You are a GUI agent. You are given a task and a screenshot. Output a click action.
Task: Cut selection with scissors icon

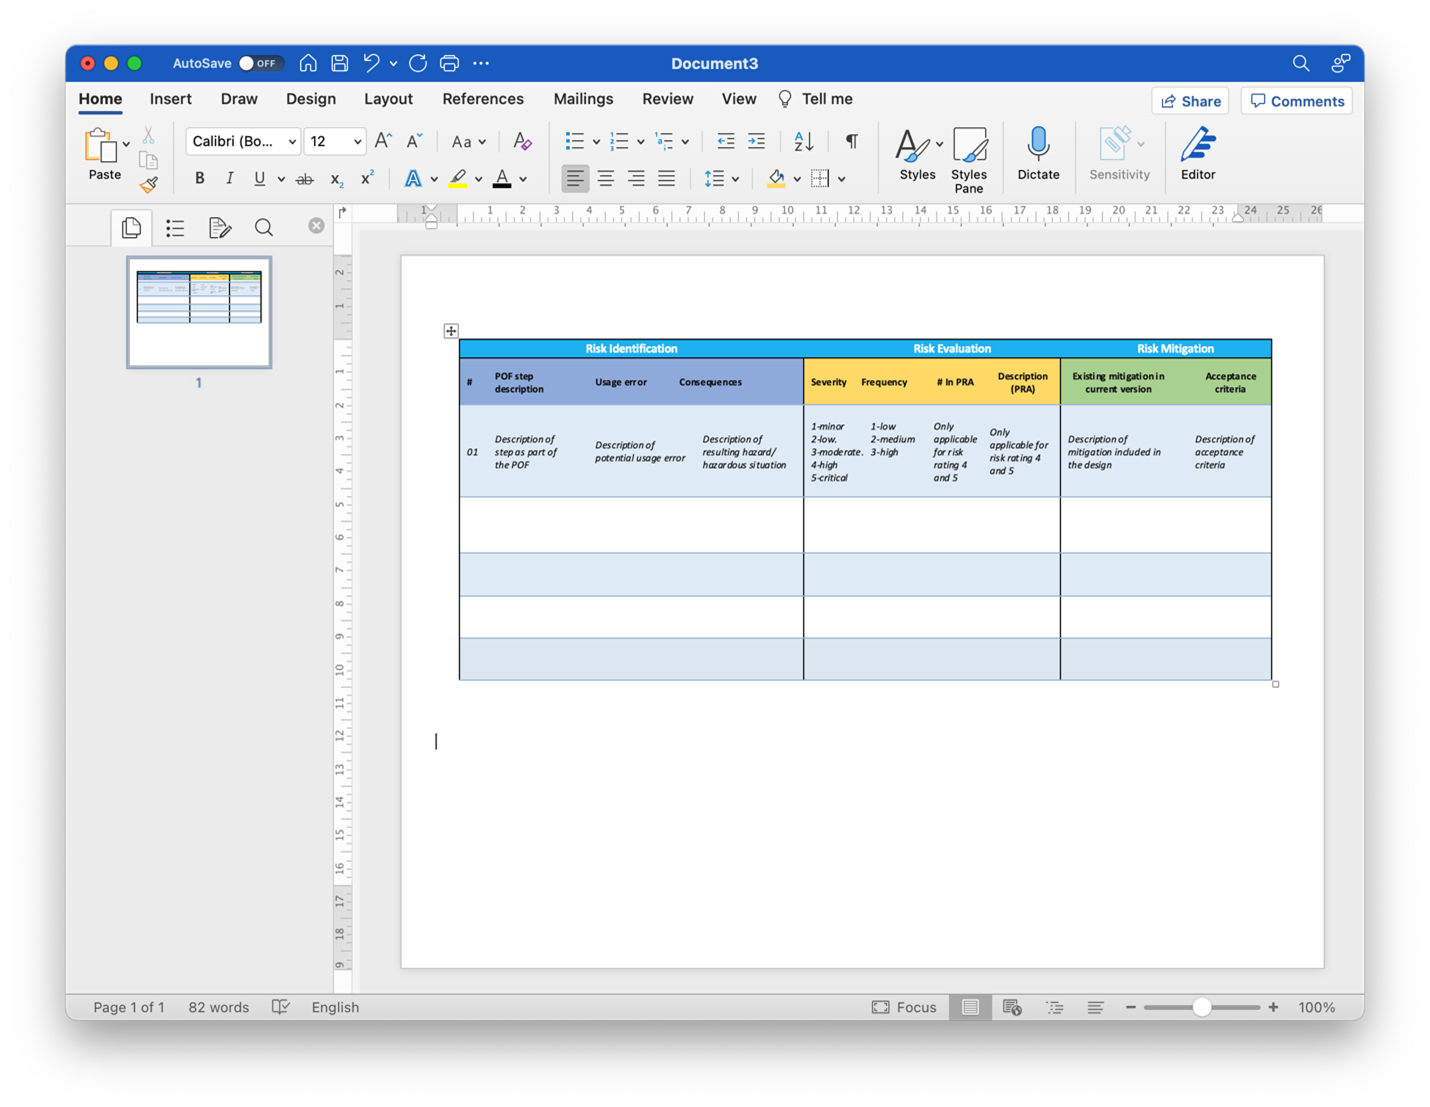[x=148, y=135]
